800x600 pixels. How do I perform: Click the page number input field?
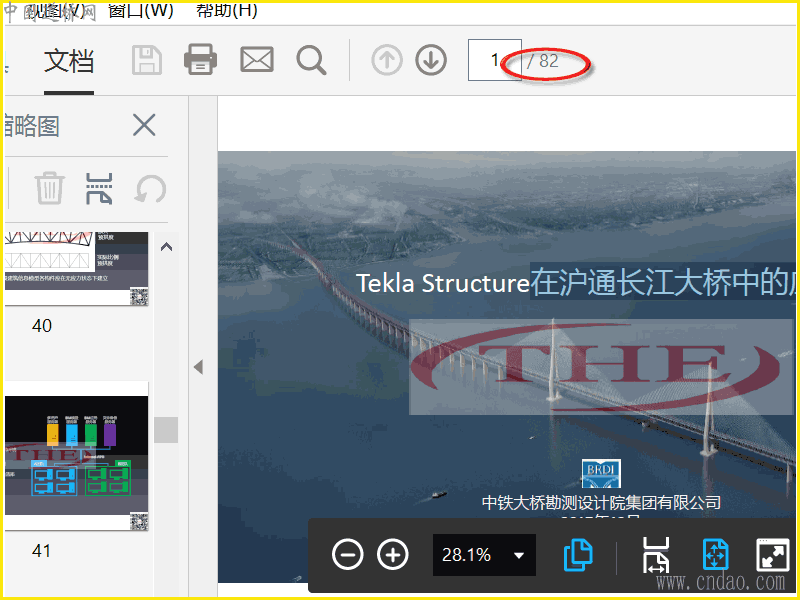[x=494, y=60]
